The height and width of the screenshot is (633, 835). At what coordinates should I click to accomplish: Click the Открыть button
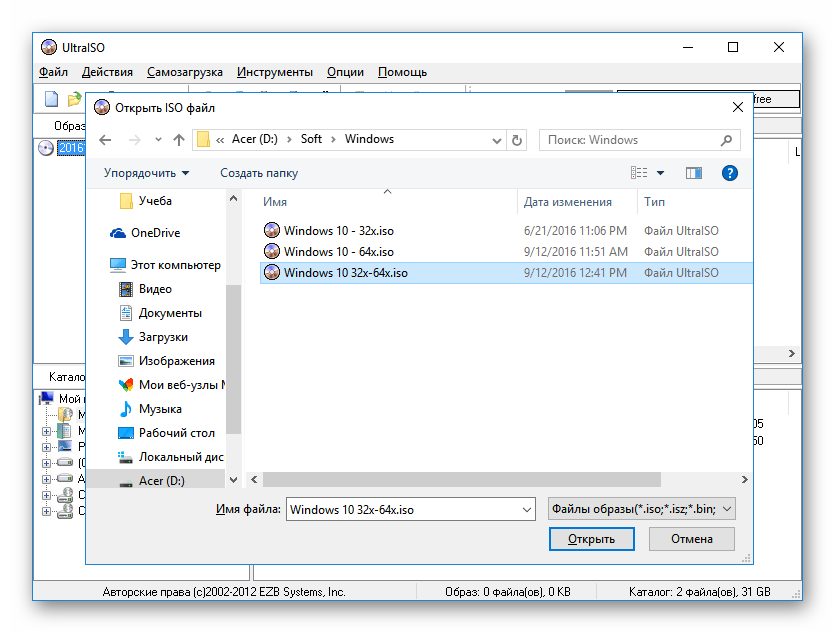(x=591, y=539)
